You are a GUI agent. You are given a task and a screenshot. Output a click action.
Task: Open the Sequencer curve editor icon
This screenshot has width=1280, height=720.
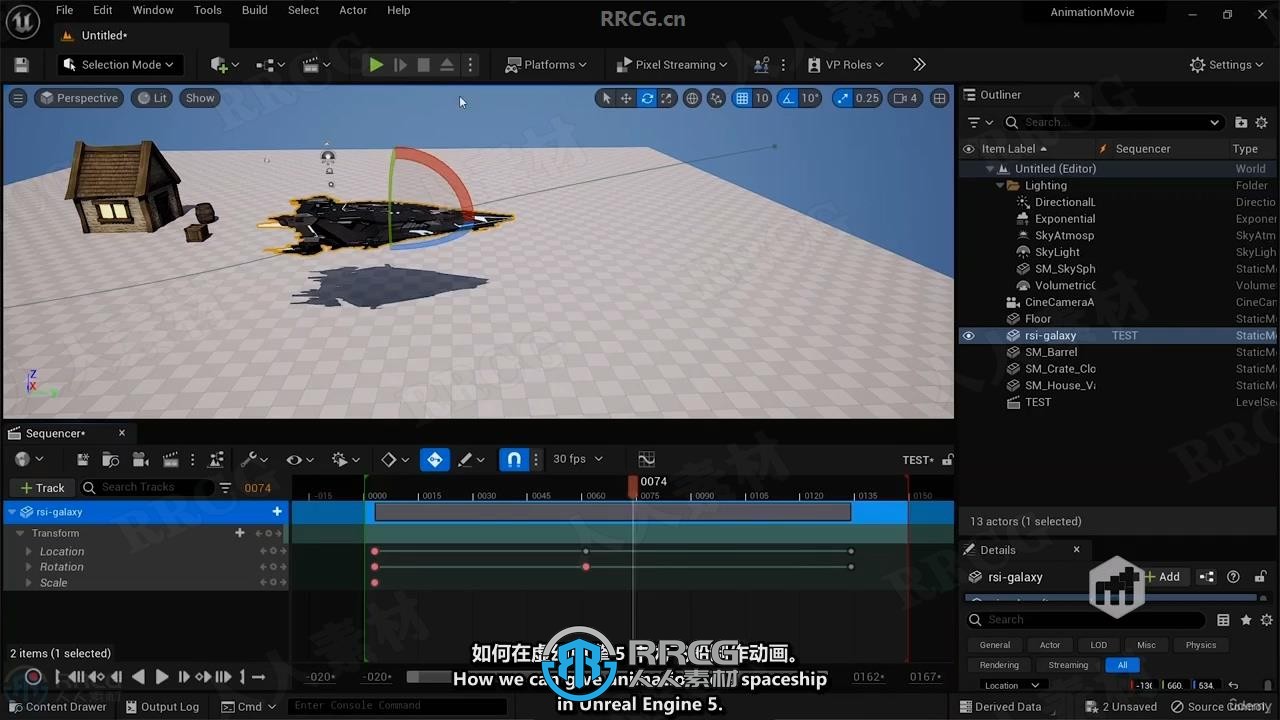point(646,459)
